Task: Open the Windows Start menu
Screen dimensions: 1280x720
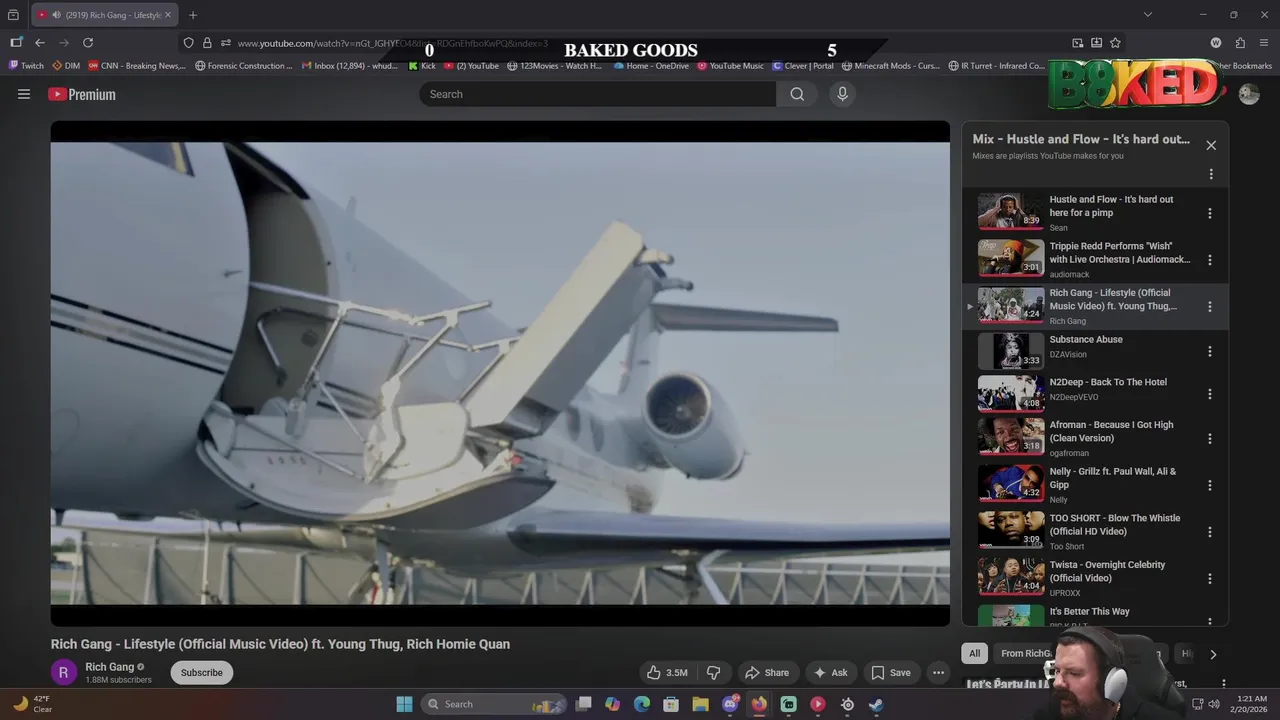Action: [404, 704]
